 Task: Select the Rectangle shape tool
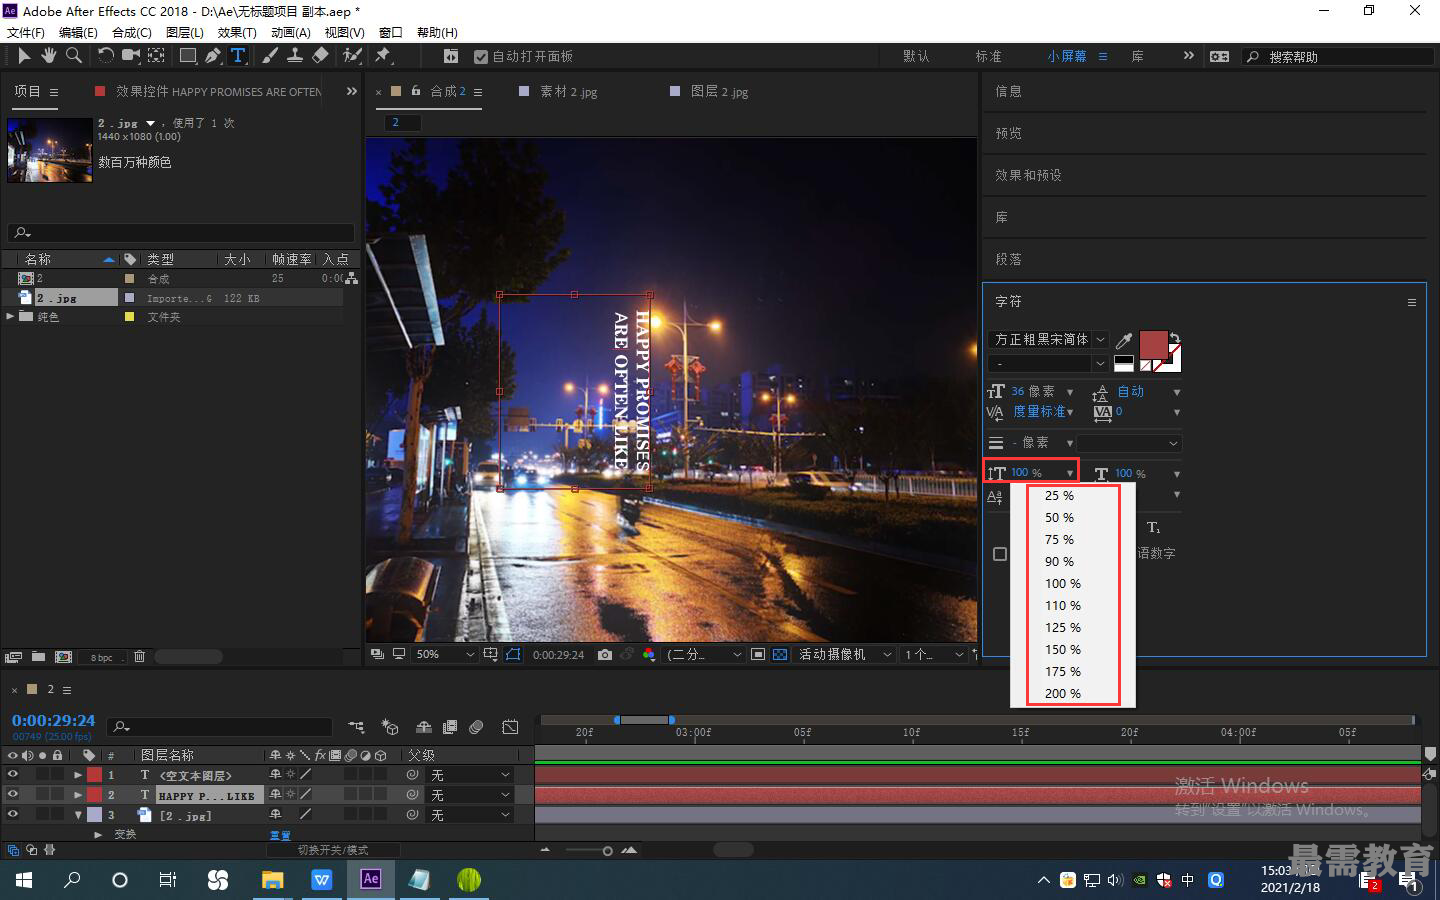[188, 56]
